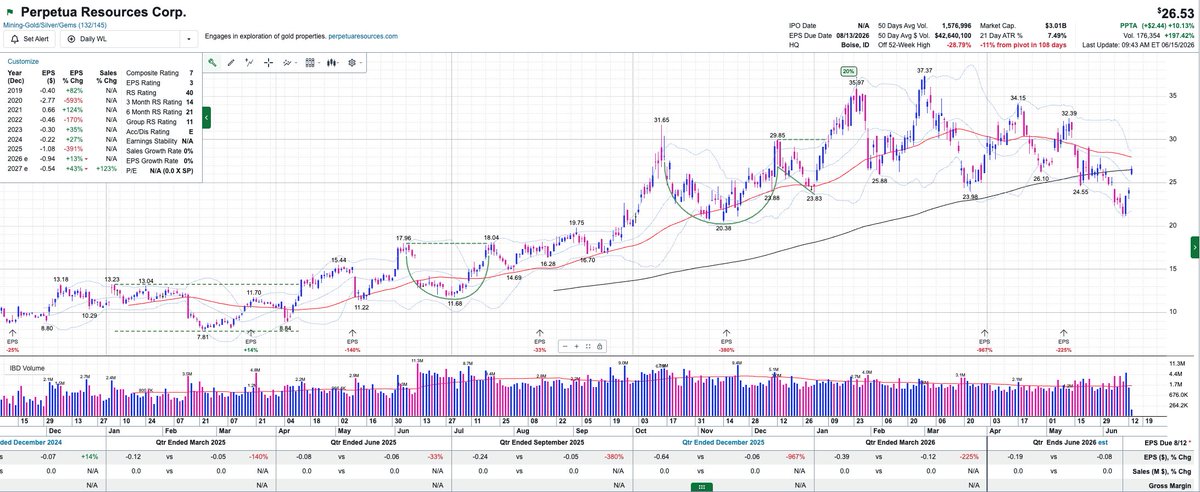
Task: Click the EPS -140% earnings marker
Action: (x=352, y=340)
